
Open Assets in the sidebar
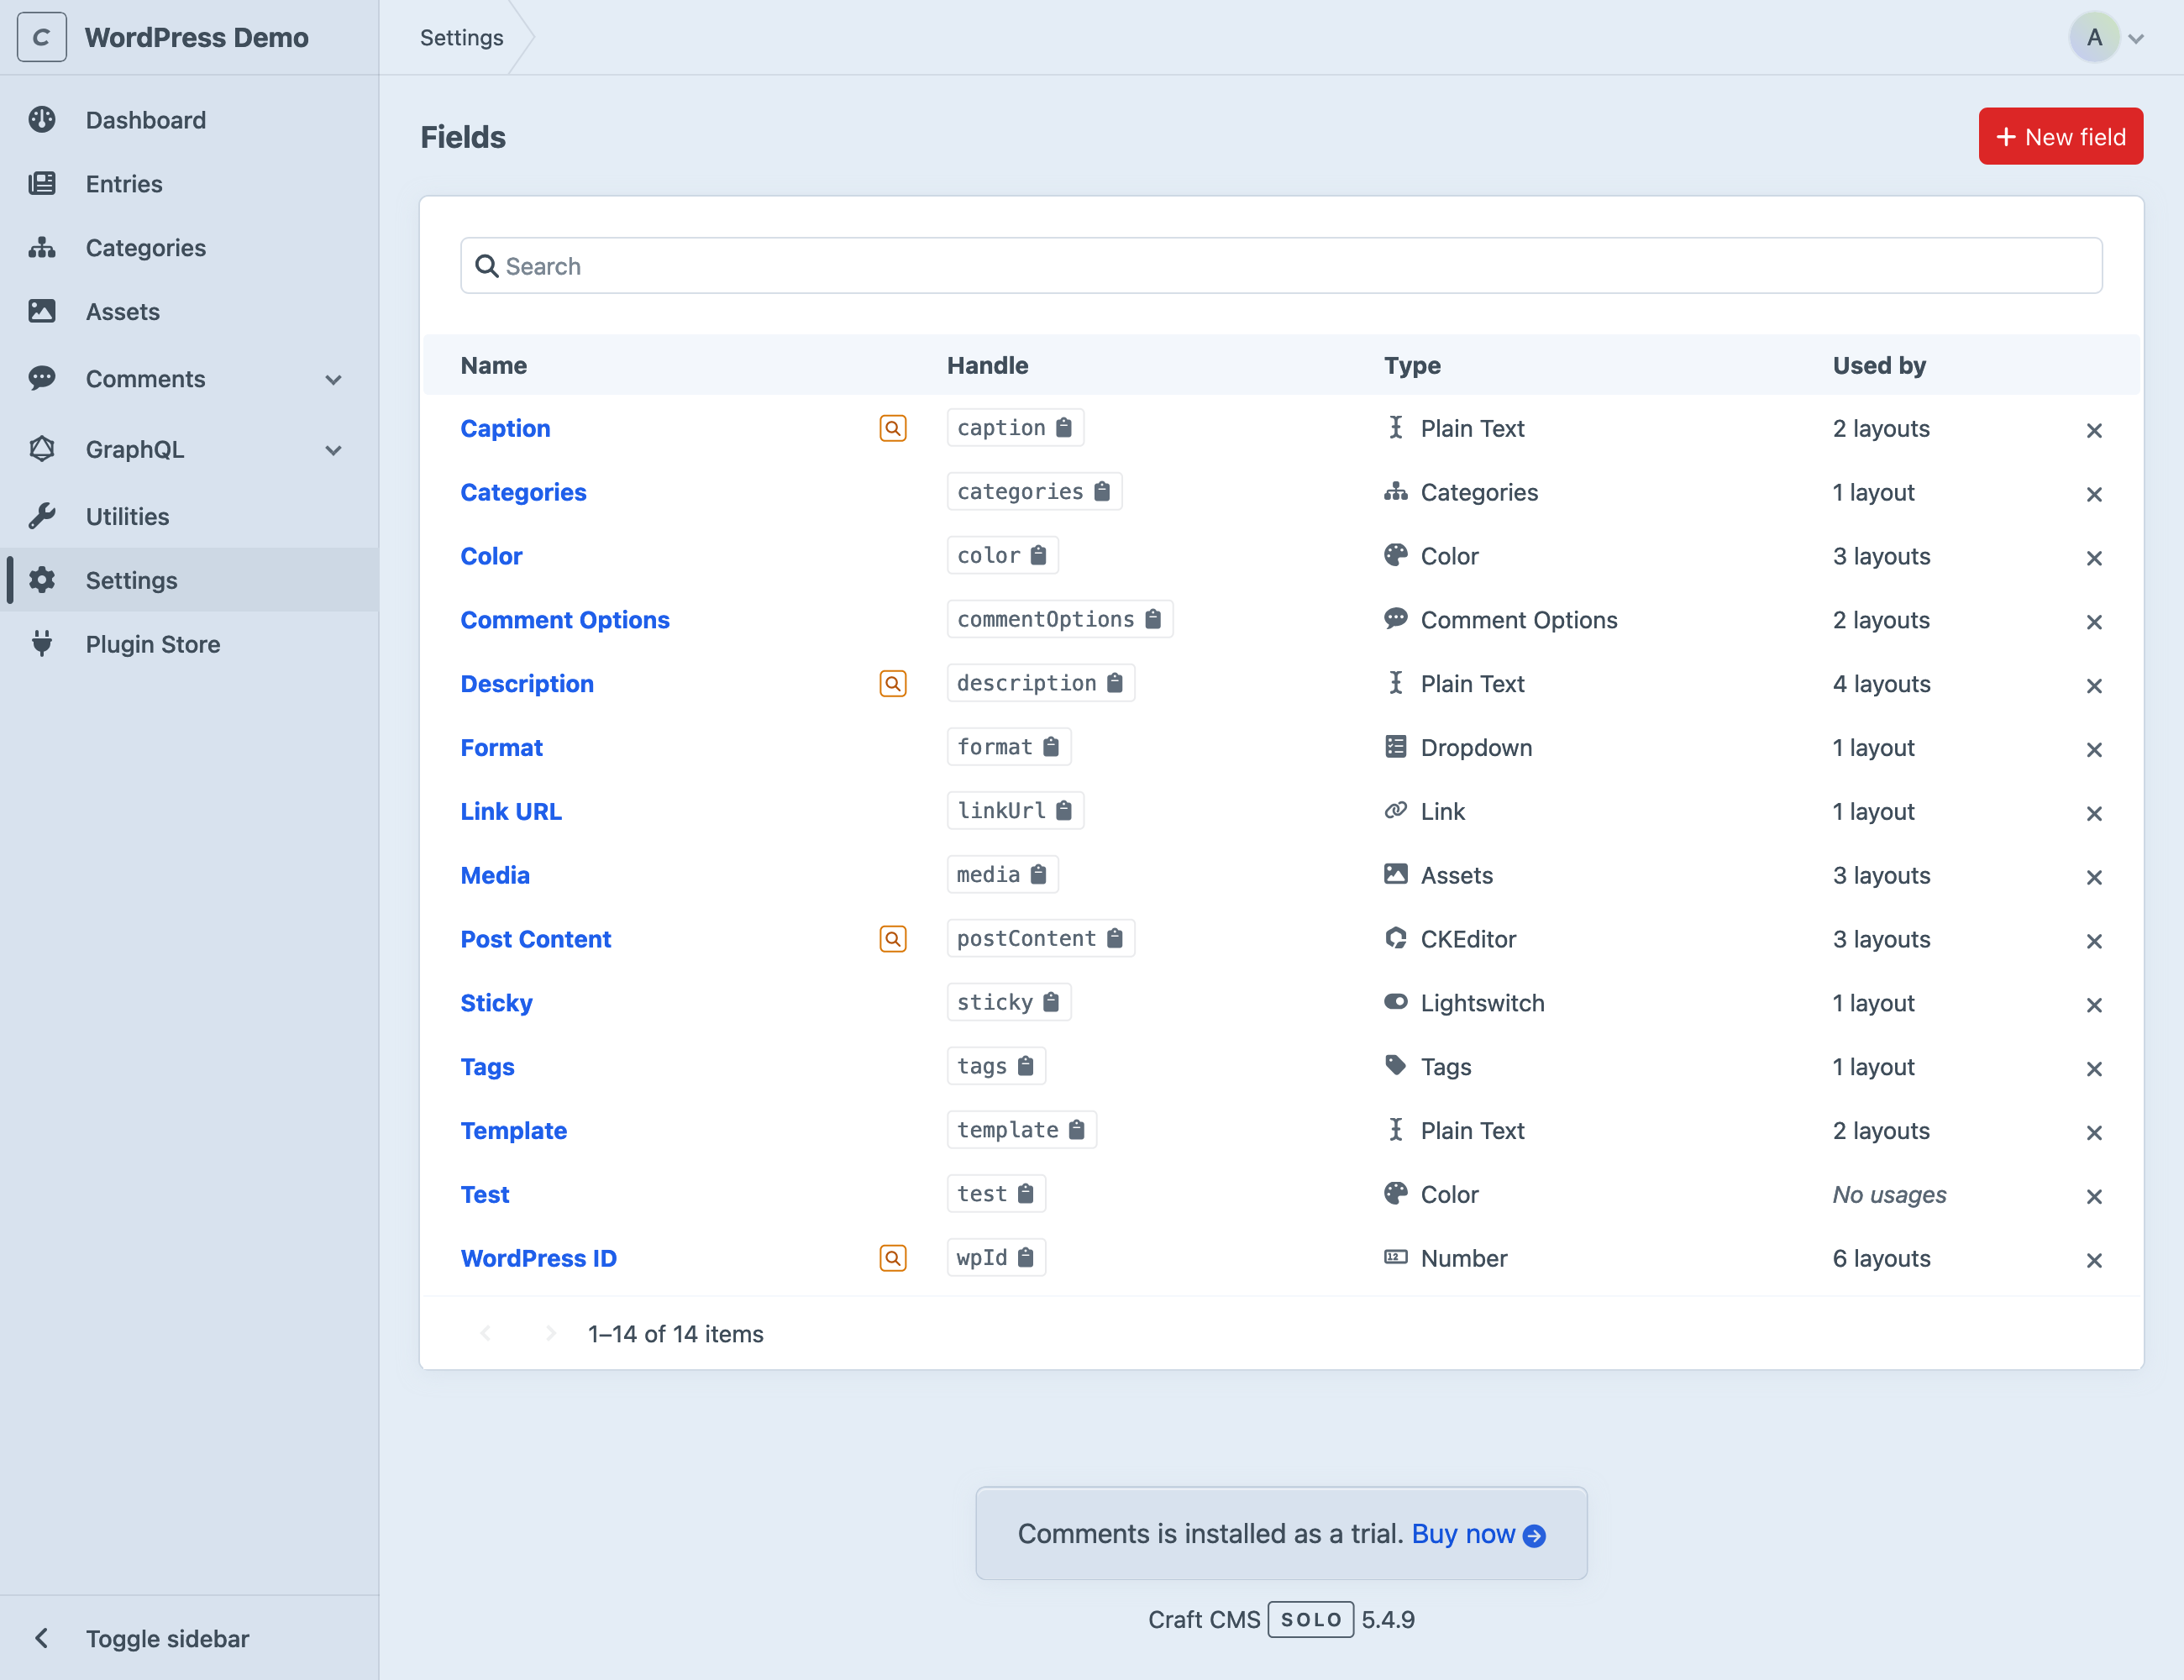pos(190,312)
